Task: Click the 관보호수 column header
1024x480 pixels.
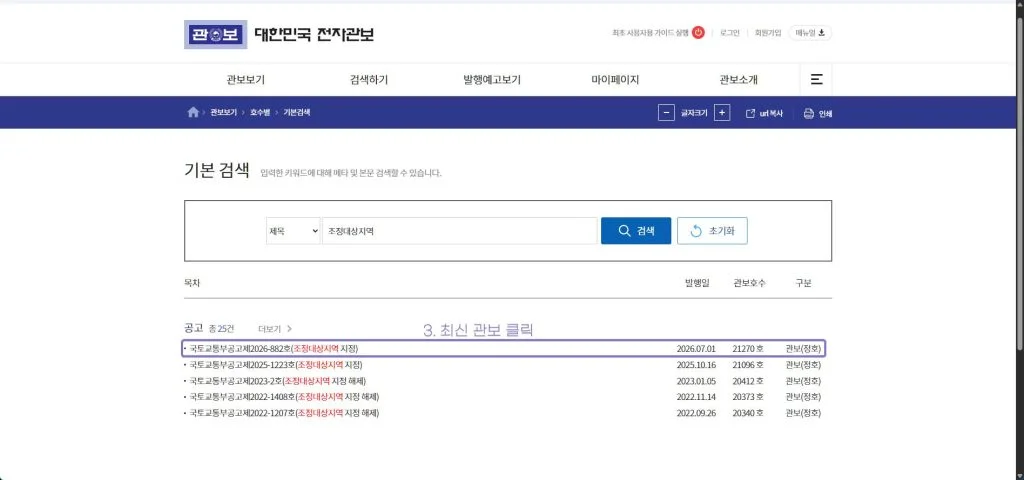Action: tap(749, 283)
